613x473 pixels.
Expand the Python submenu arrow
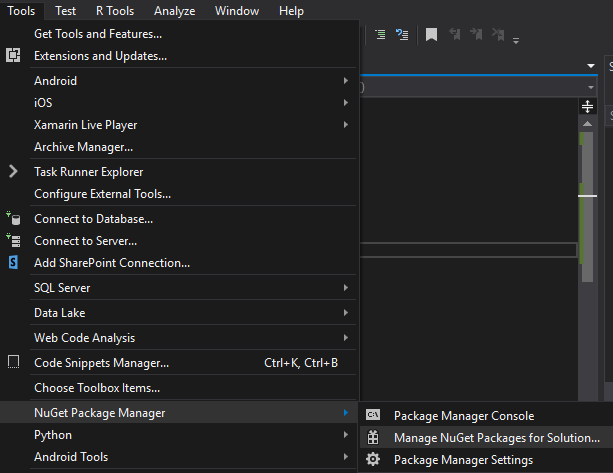click(346, 434)
